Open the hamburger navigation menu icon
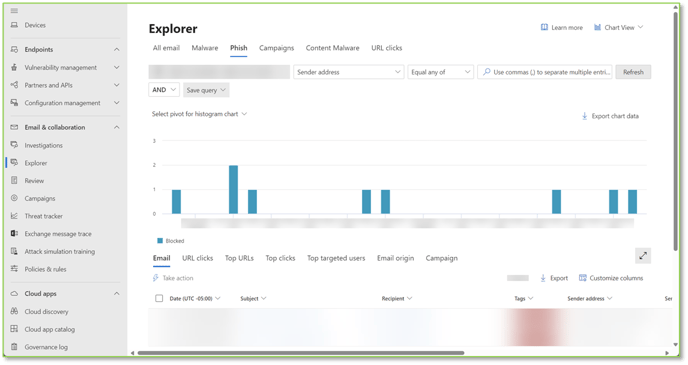This screenshot has height=365, width=688. click(14, 11)
